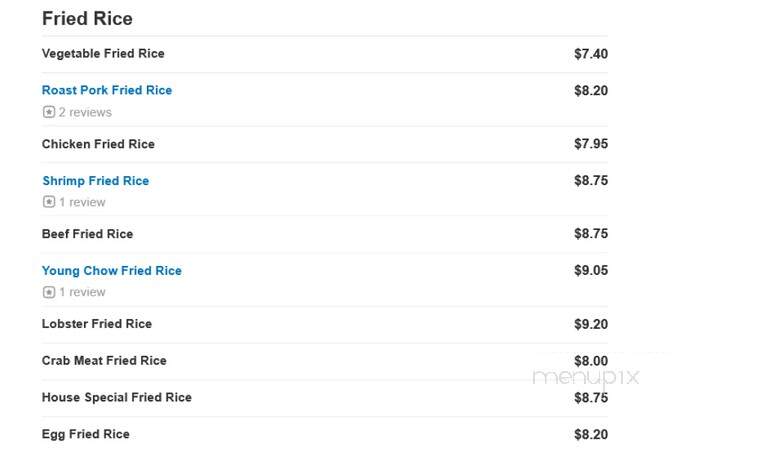
Task: Click the star icon under Young Chow Fried Rice
Action: coord(49,292)
